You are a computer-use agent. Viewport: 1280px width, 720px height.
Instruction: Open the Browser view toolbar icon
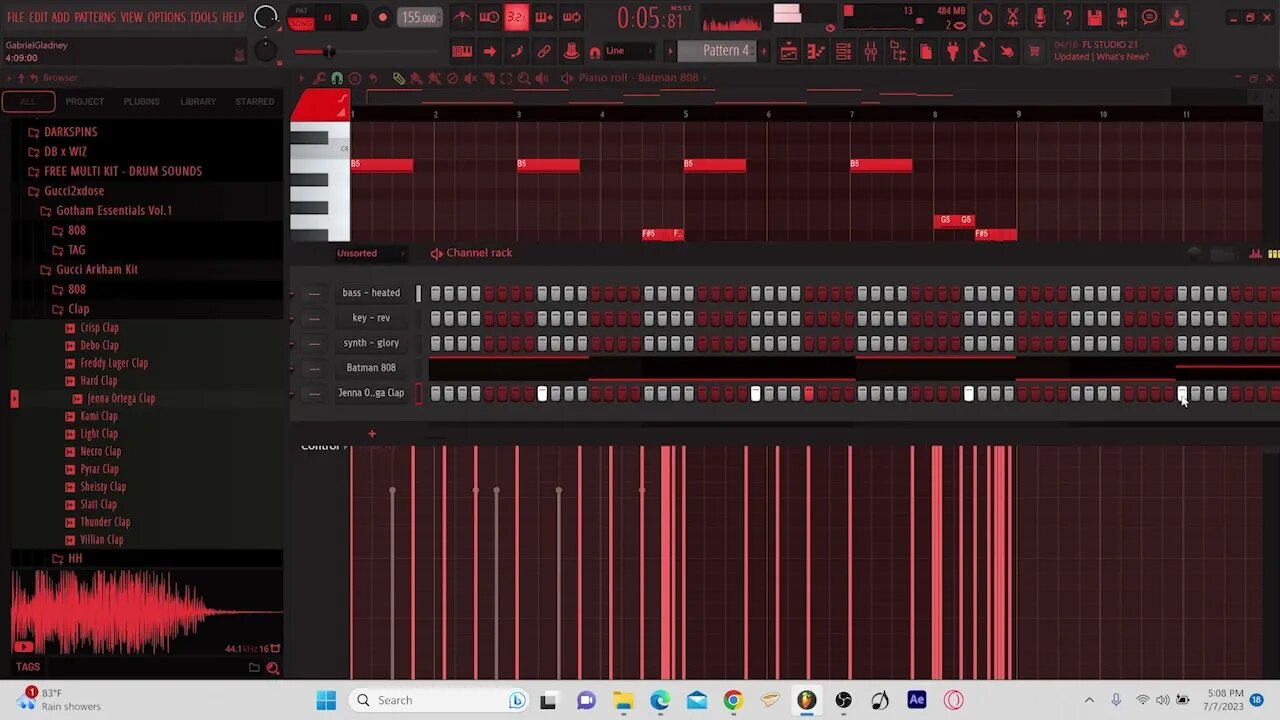(898, 51)
